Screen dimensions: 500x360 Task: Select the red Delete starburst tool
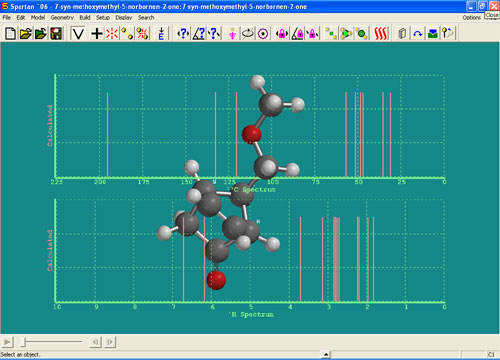tap(112, 34)
